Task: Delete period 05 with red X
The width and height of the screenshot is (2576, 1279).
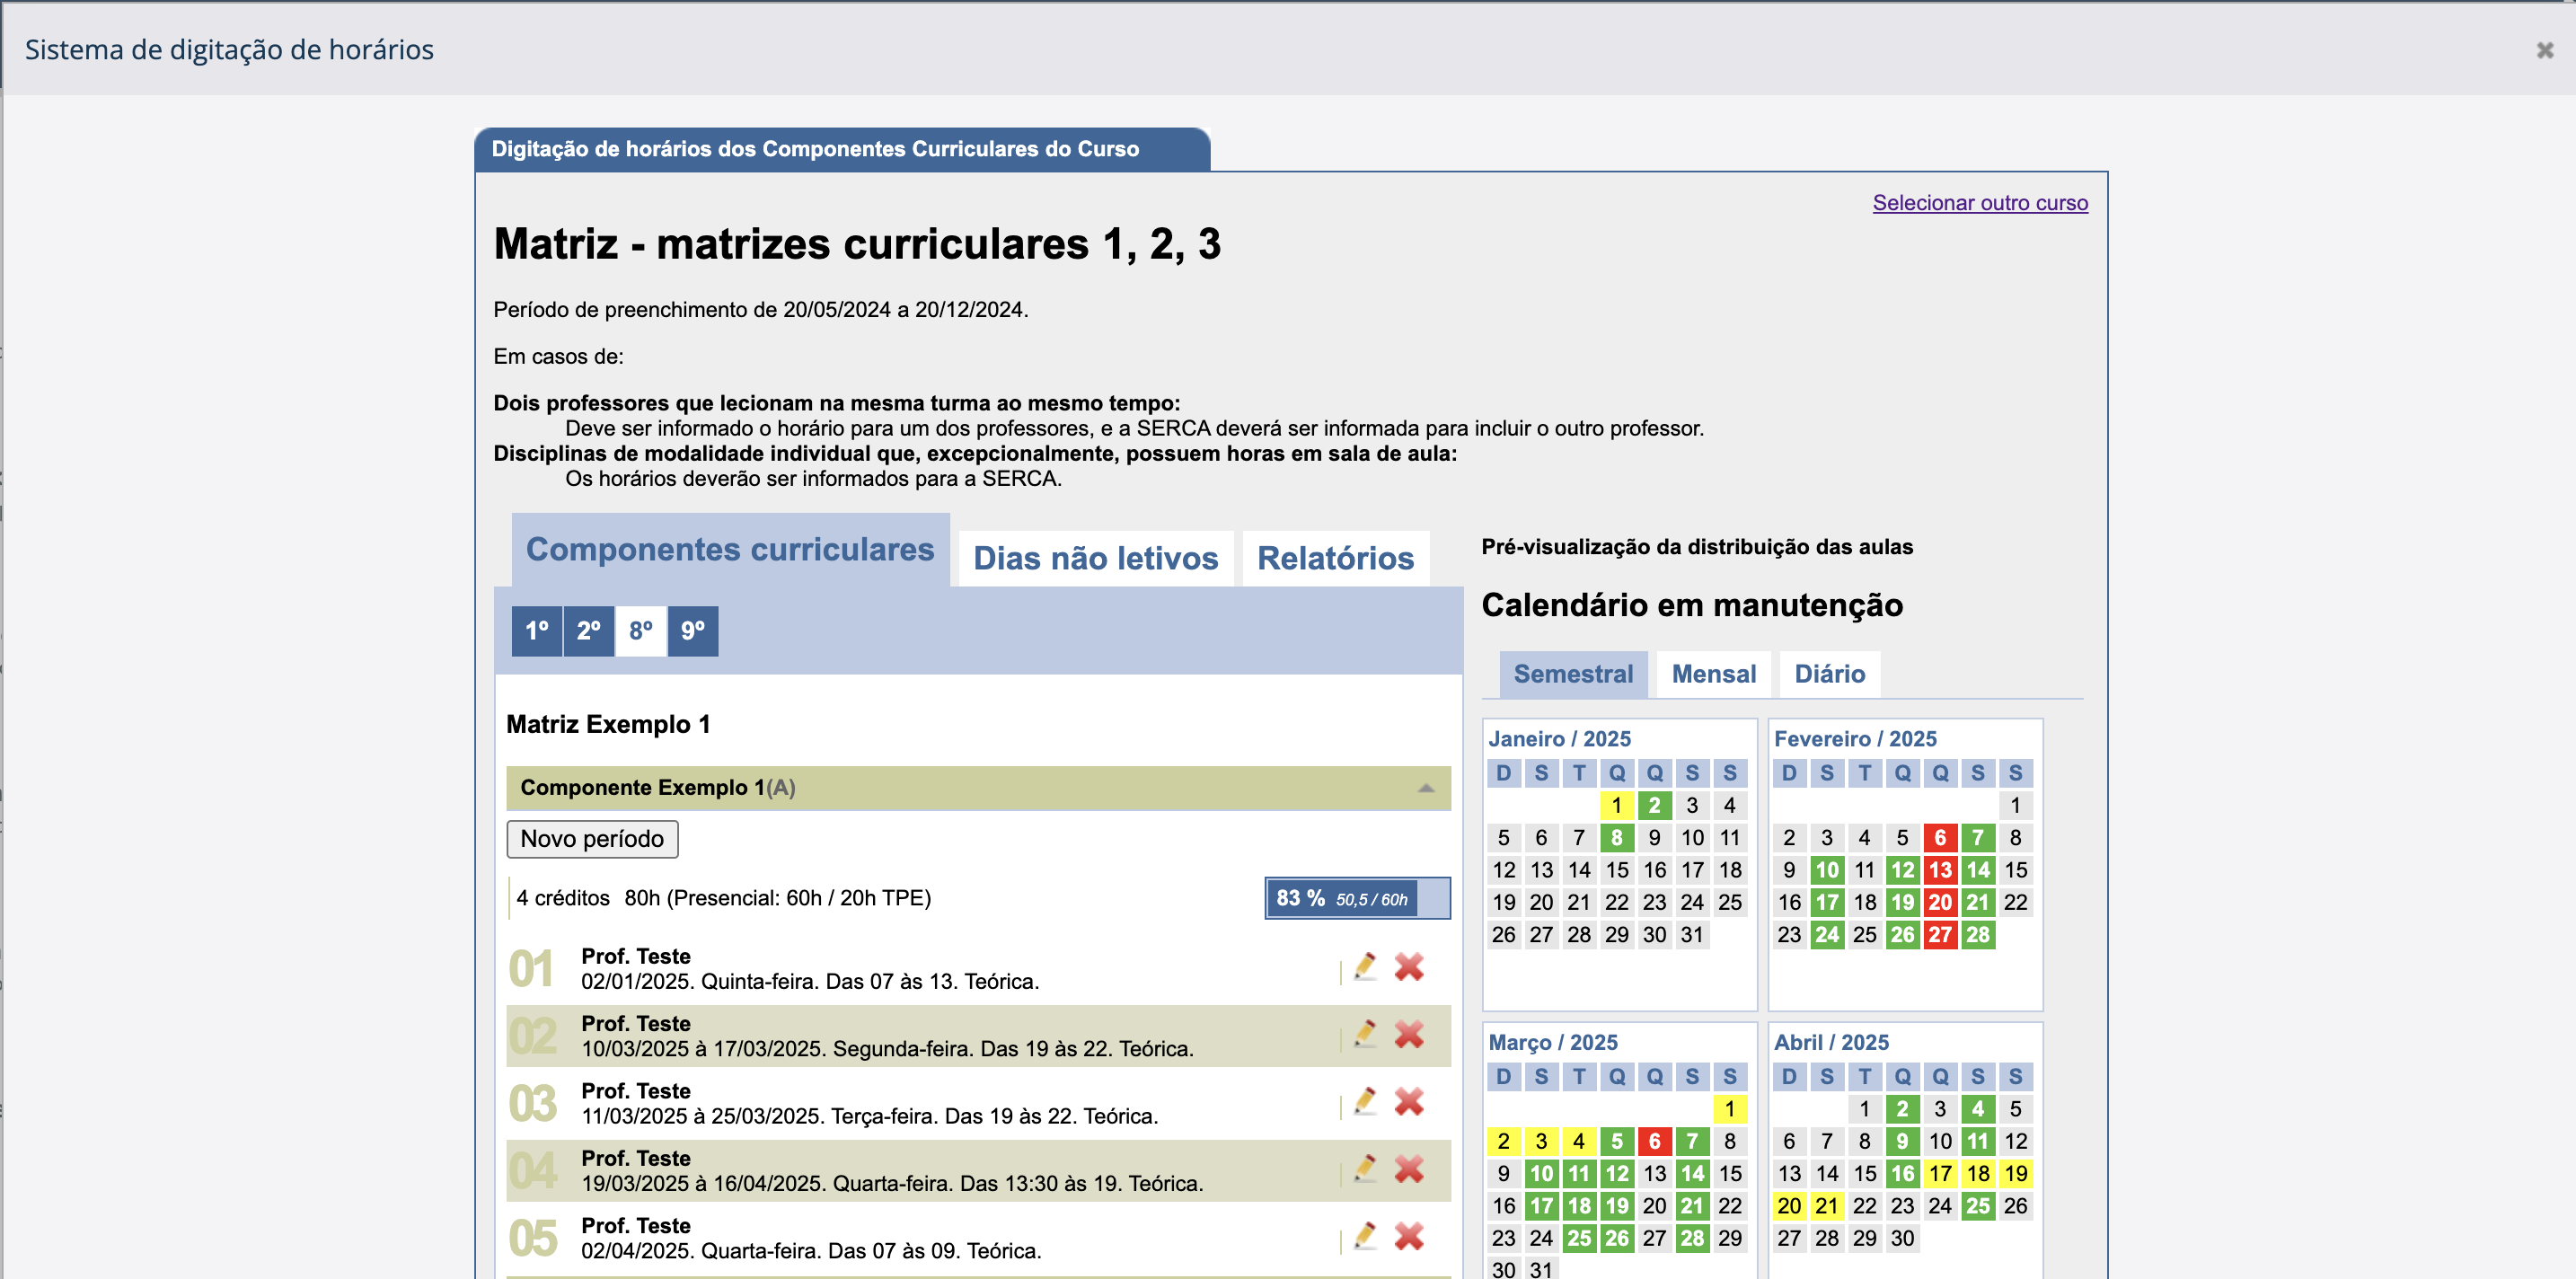Action: 1409,1236
